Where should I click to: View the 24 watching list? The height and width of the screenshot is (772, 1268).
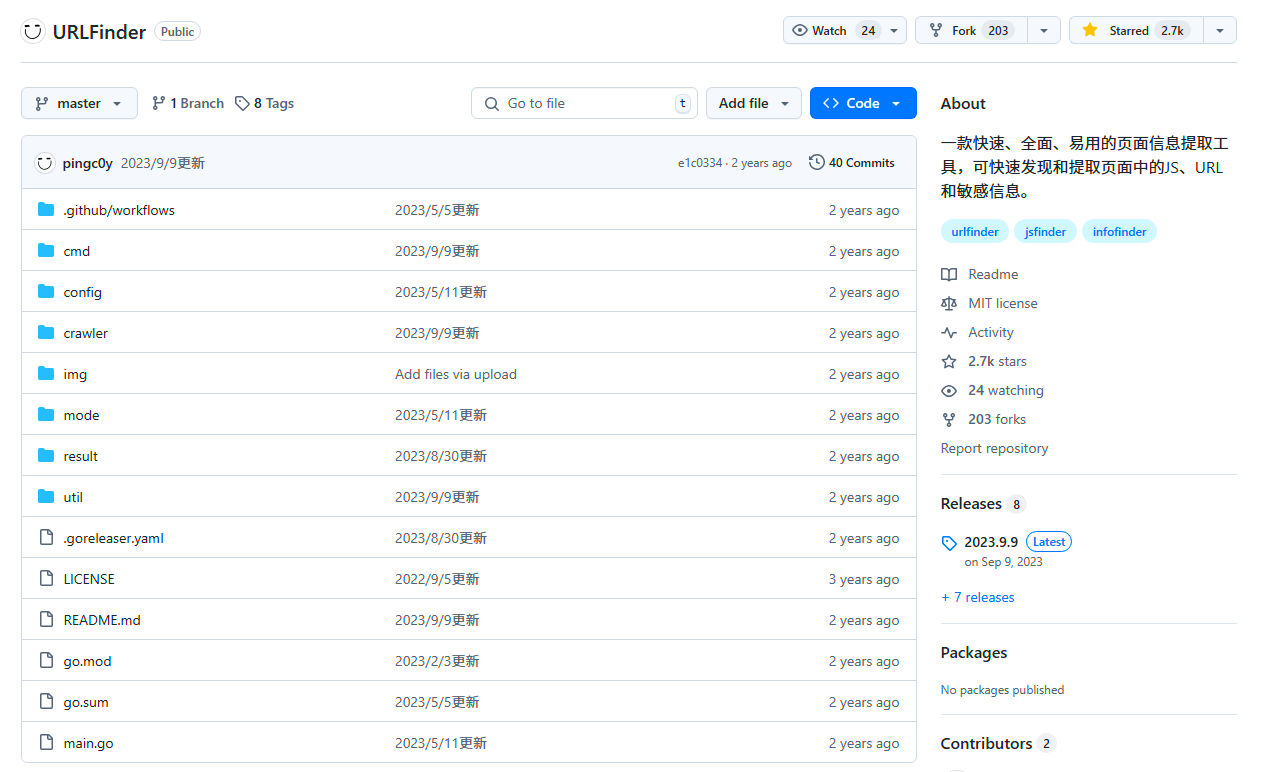(x=1006, y=390)
